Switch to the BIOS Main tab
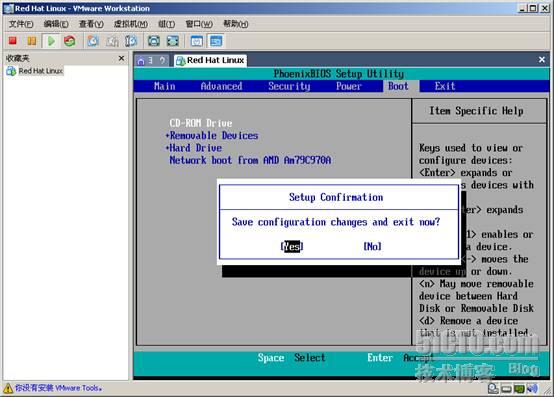 pos(164,86)
